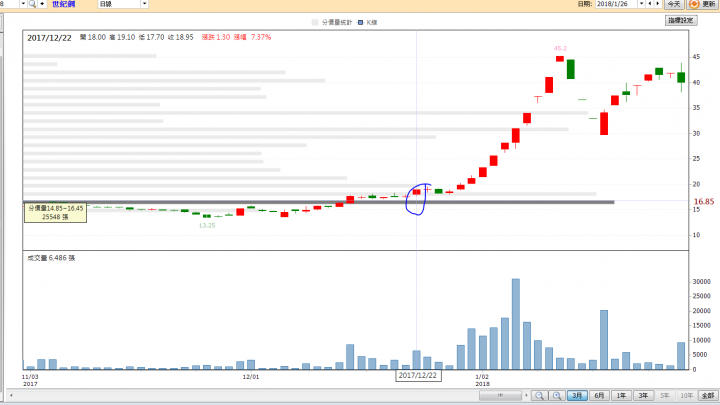Toggle the 分價量統計 legend item
Viewport: 720px width, 405px height.
(332, 22)
